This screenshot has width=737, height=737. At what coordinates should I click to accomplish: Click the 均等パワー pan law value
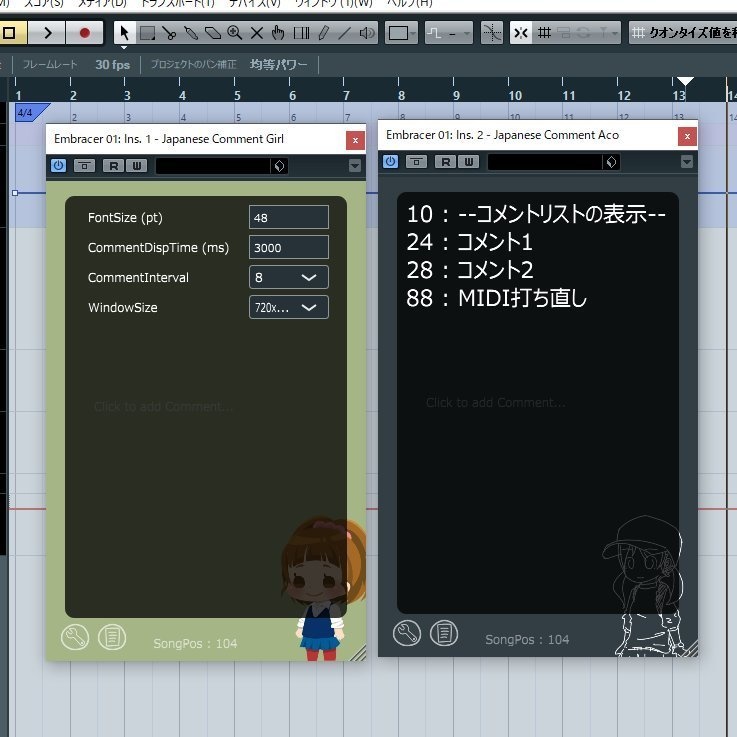(x=278, y=64)
